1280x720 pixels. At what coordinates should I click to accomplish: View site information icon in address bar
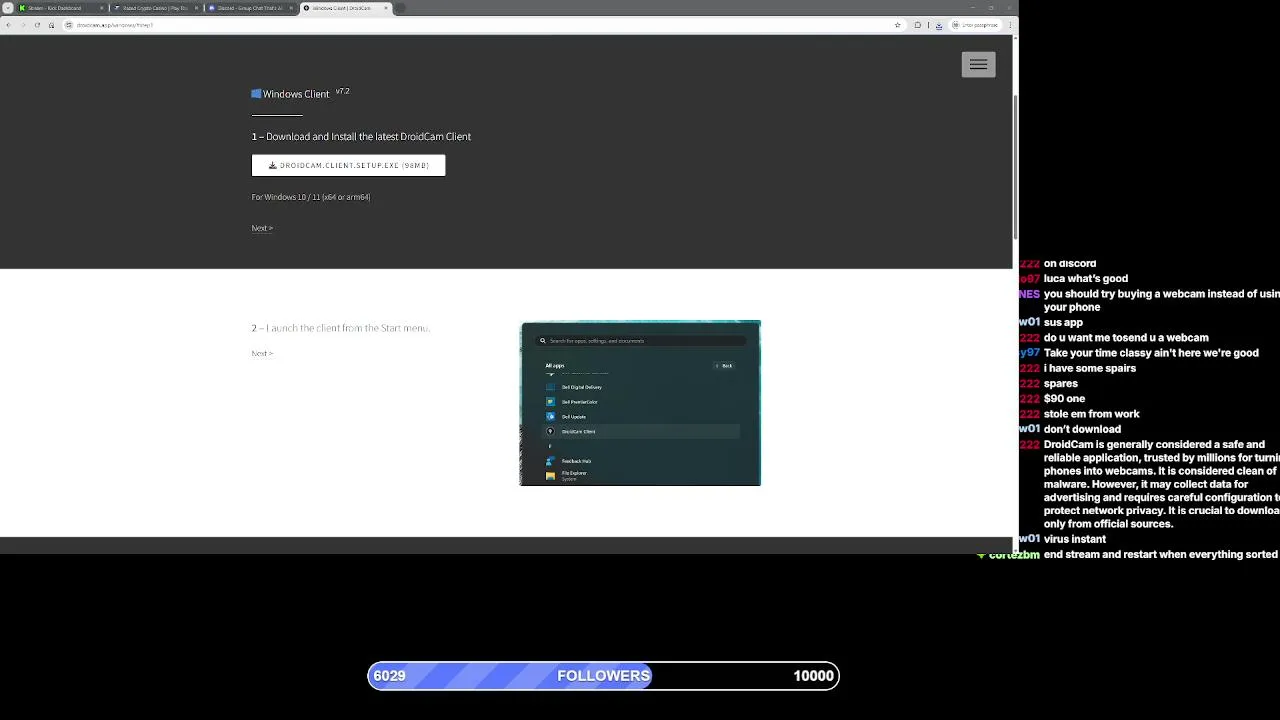[68, 25]
